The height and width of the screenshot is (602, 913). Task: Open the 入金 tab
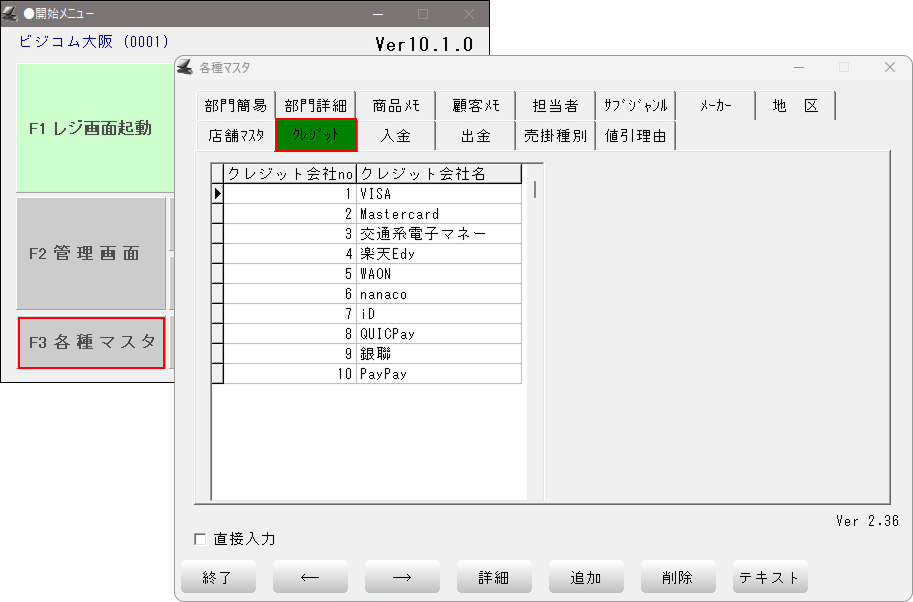tap(396, 136)
